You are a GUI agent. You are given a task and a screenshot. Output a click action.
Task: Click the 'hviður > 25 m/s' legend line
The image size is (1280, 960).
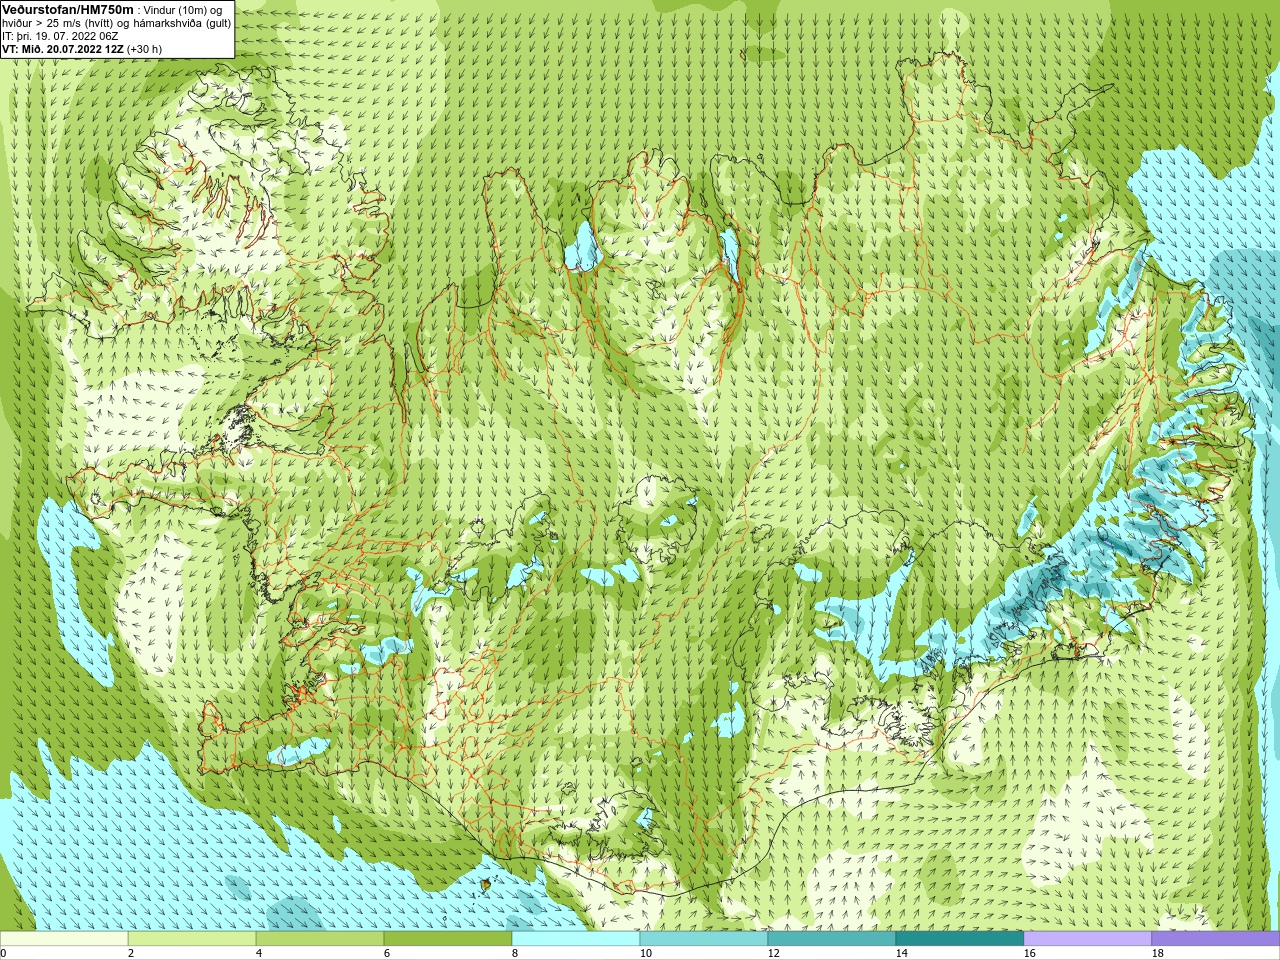[x=116, y=23]
